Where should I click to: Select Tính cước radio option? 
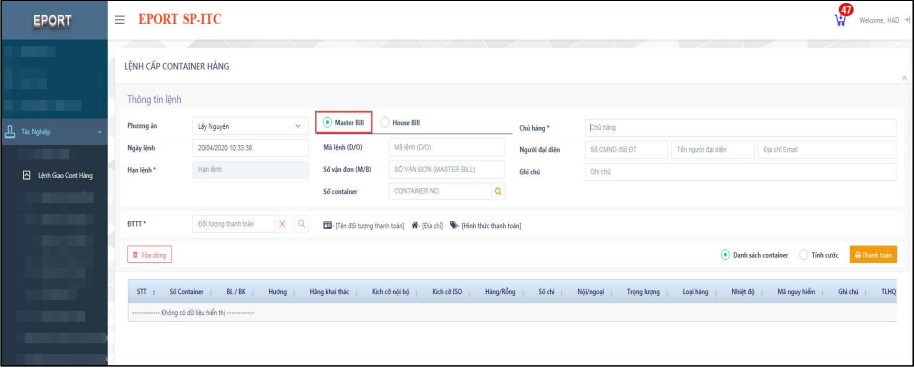804,255
